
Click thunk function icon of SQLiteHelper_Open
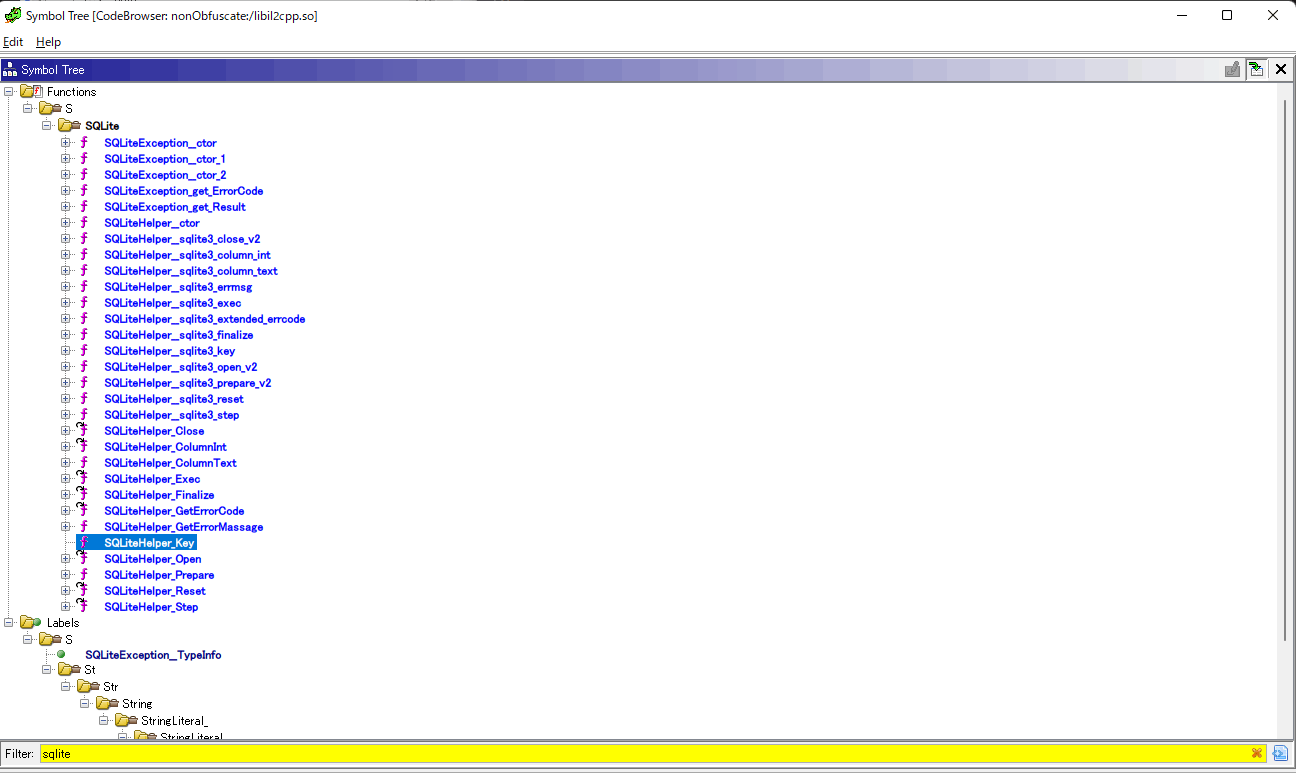tap(84, 559)
